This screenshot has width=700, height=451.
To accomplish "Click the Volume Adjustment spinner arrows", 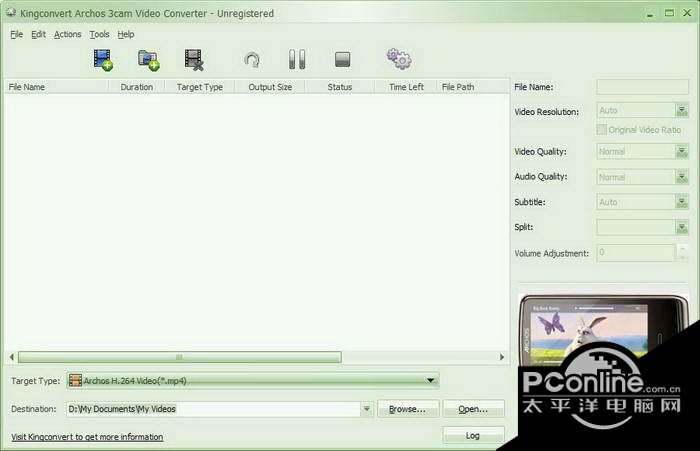I will 682,253.
